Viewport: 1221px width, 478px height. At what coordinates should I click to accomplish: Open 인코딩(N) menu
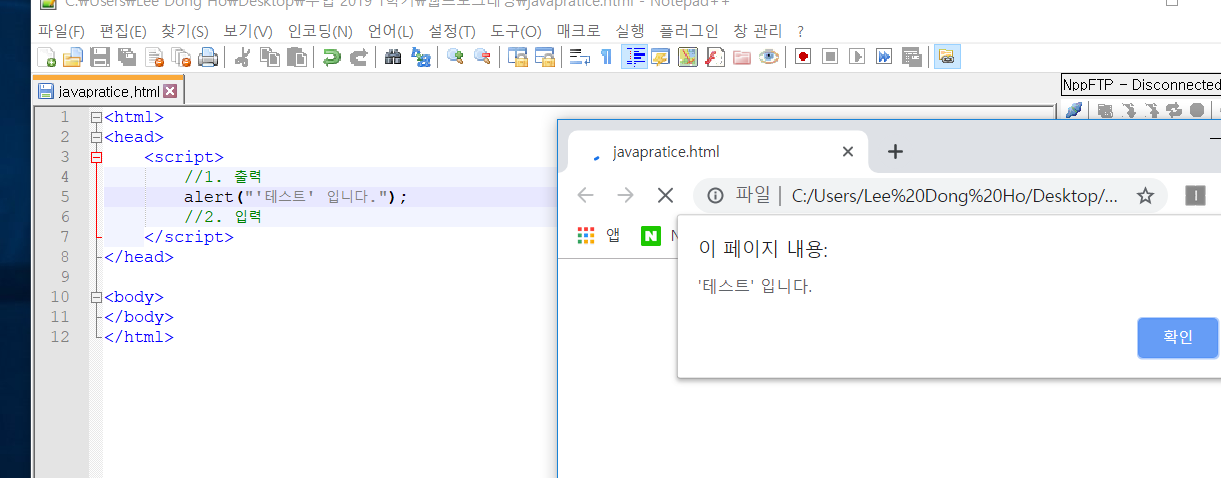320,31
